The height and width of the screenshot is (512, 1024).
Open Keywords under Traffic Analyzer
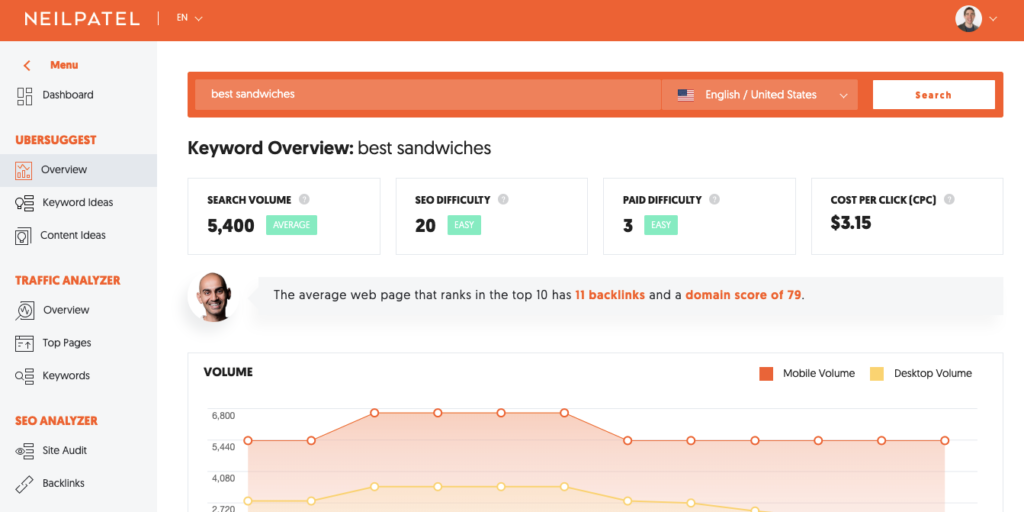(66, 376)
